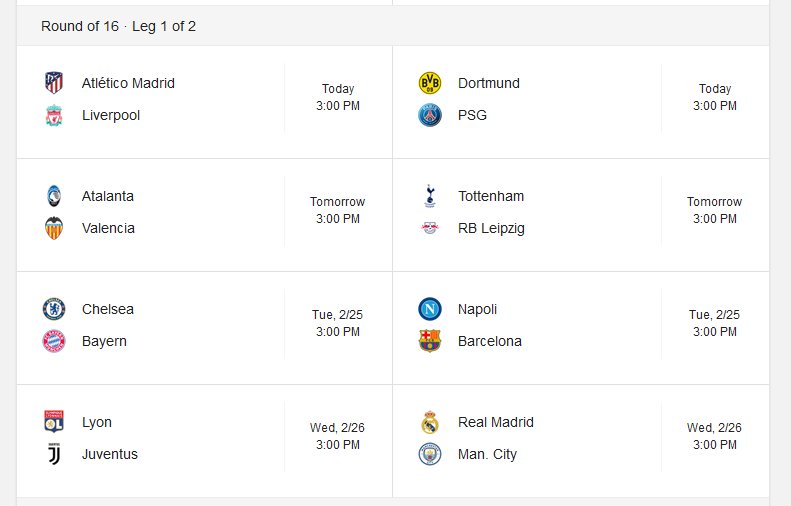
Task: Open the Lyon team name link
Action: (x=97, y=422)
